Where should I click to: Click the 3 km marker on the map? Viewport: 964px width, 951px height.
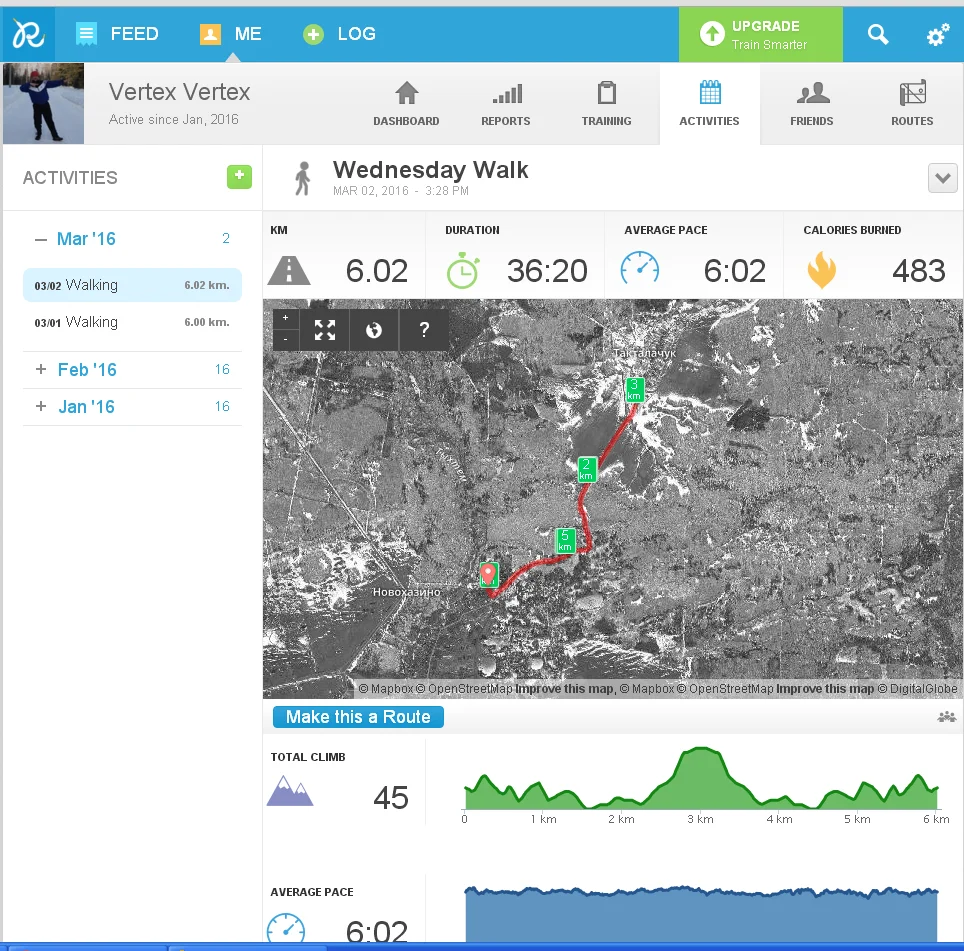coord(634,390)
